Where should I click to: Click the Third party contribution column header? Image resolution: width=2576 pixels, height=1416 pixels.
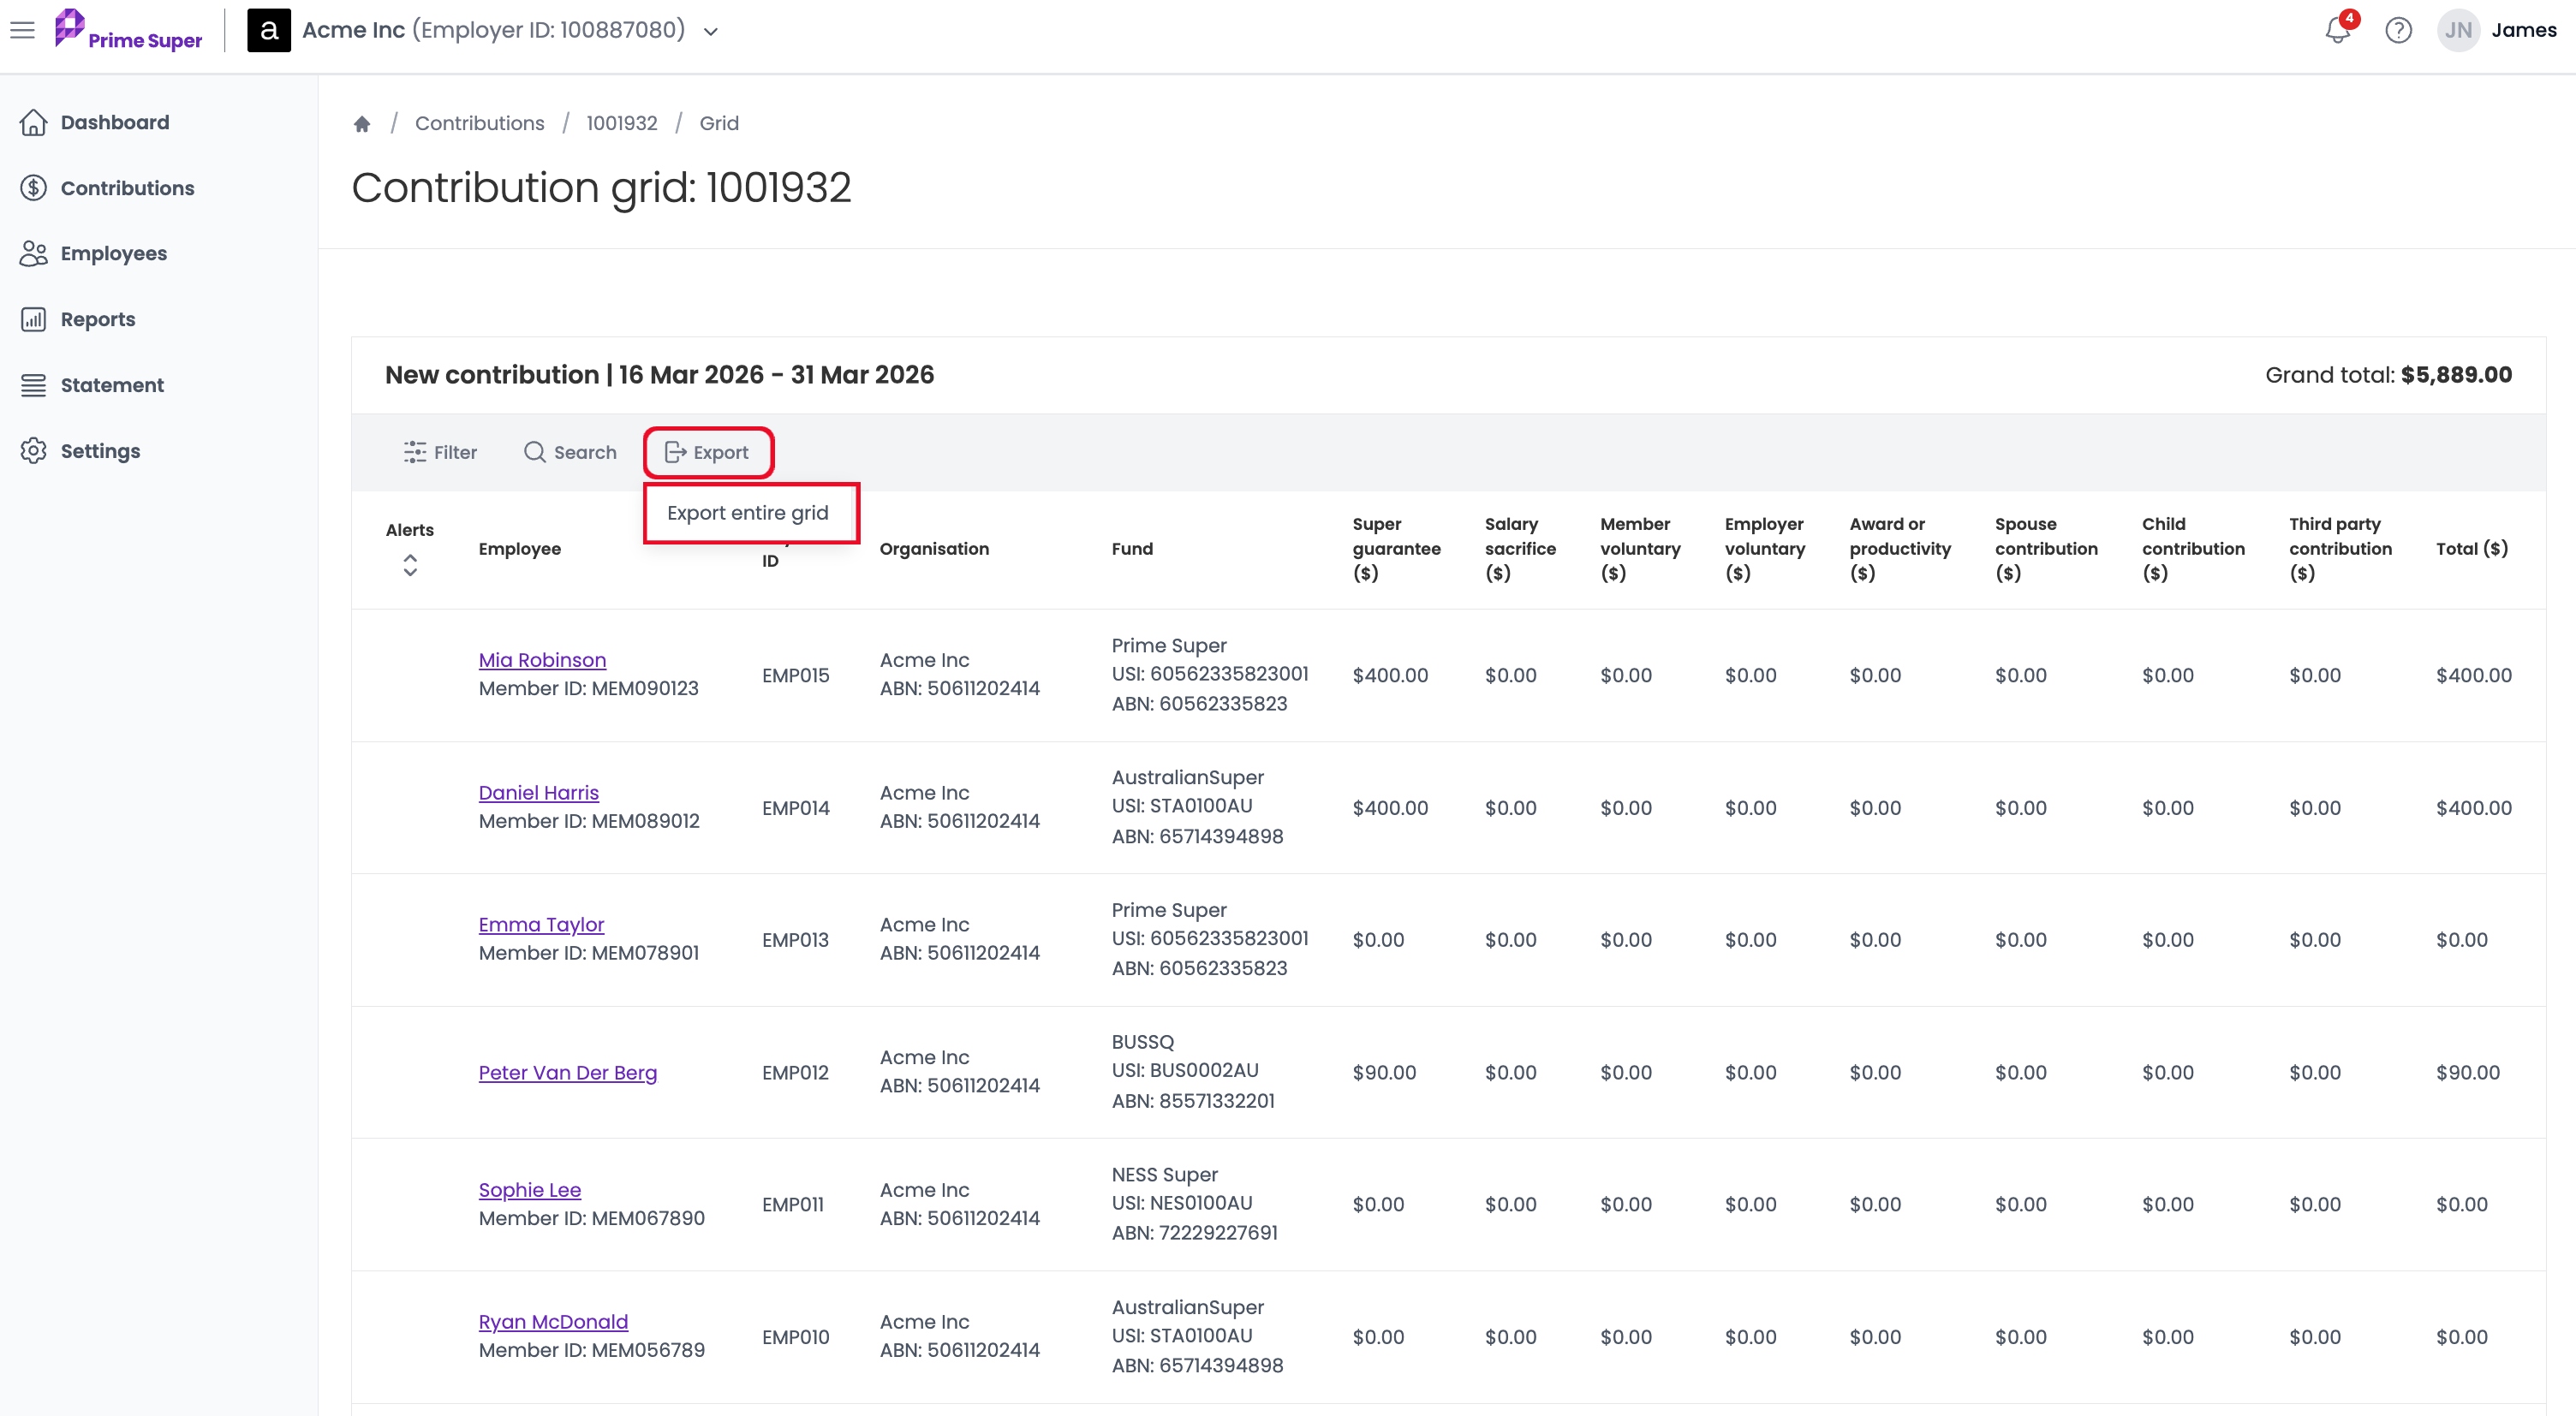pyautogui.click(x=2340, y=549)
